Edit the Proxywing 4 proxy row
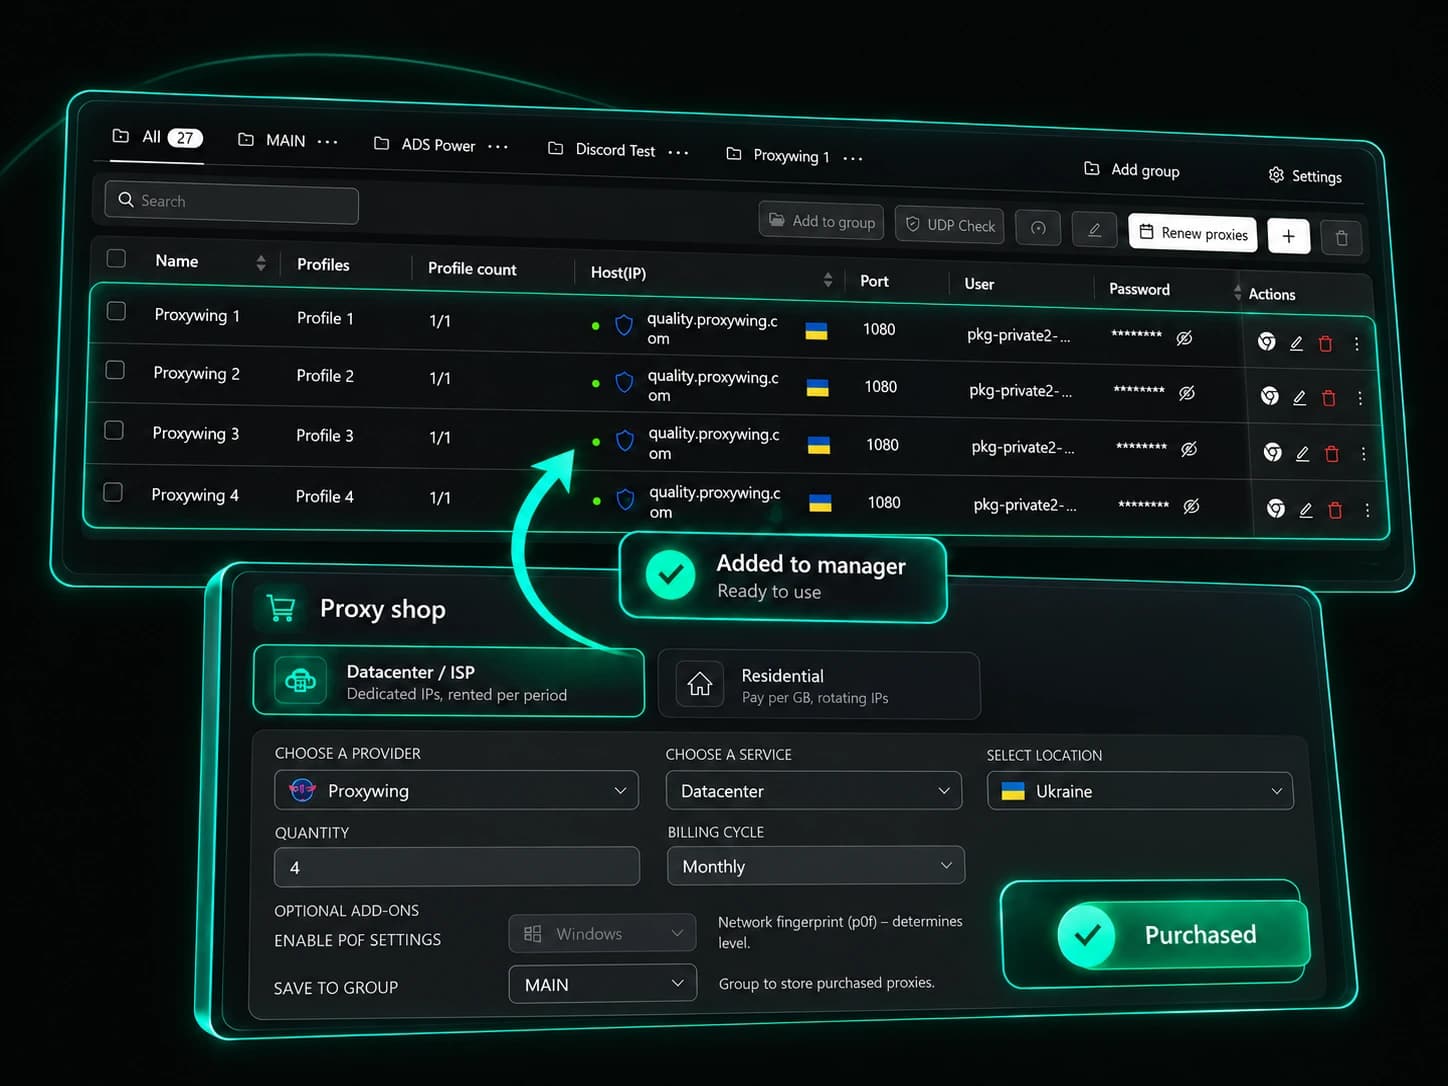 point(1306,510)
